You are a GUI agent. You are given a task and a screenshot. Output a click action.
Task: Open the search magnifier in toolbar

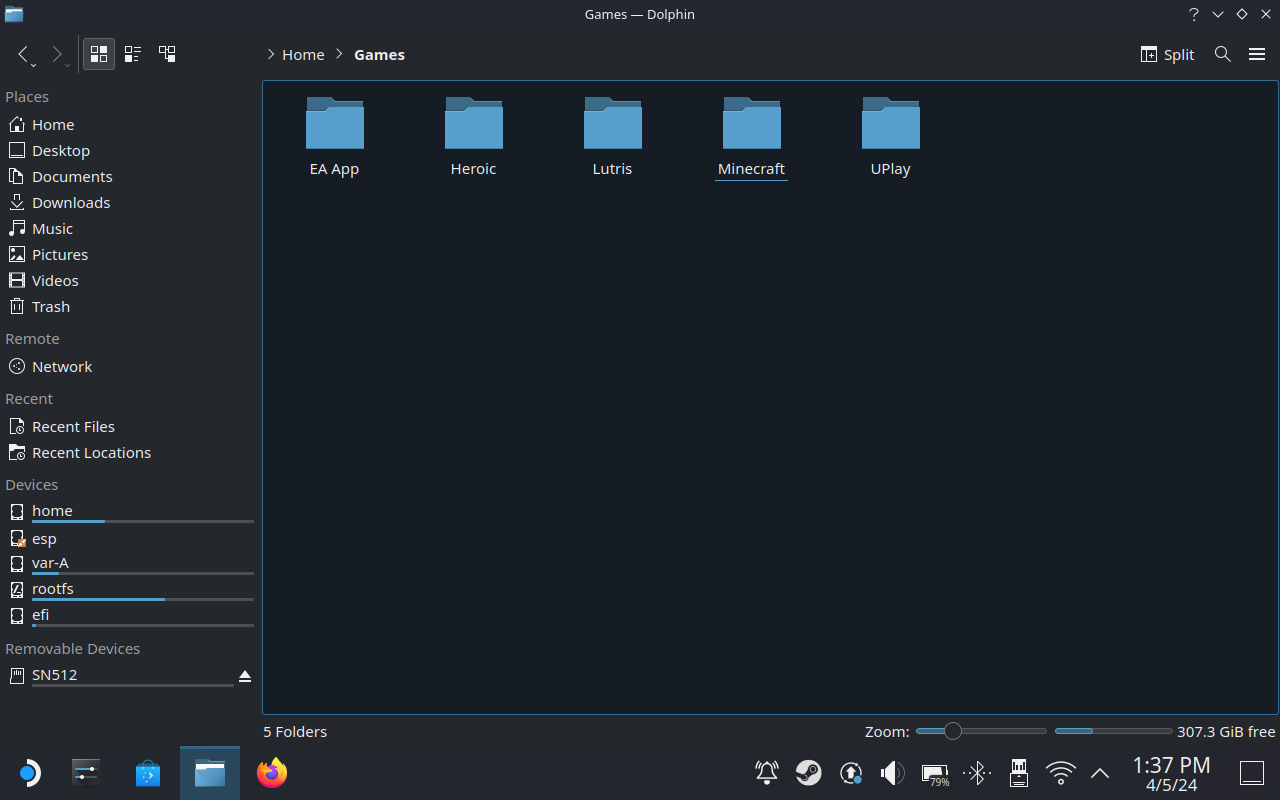pyautogui.click(x=1222, y=54)
